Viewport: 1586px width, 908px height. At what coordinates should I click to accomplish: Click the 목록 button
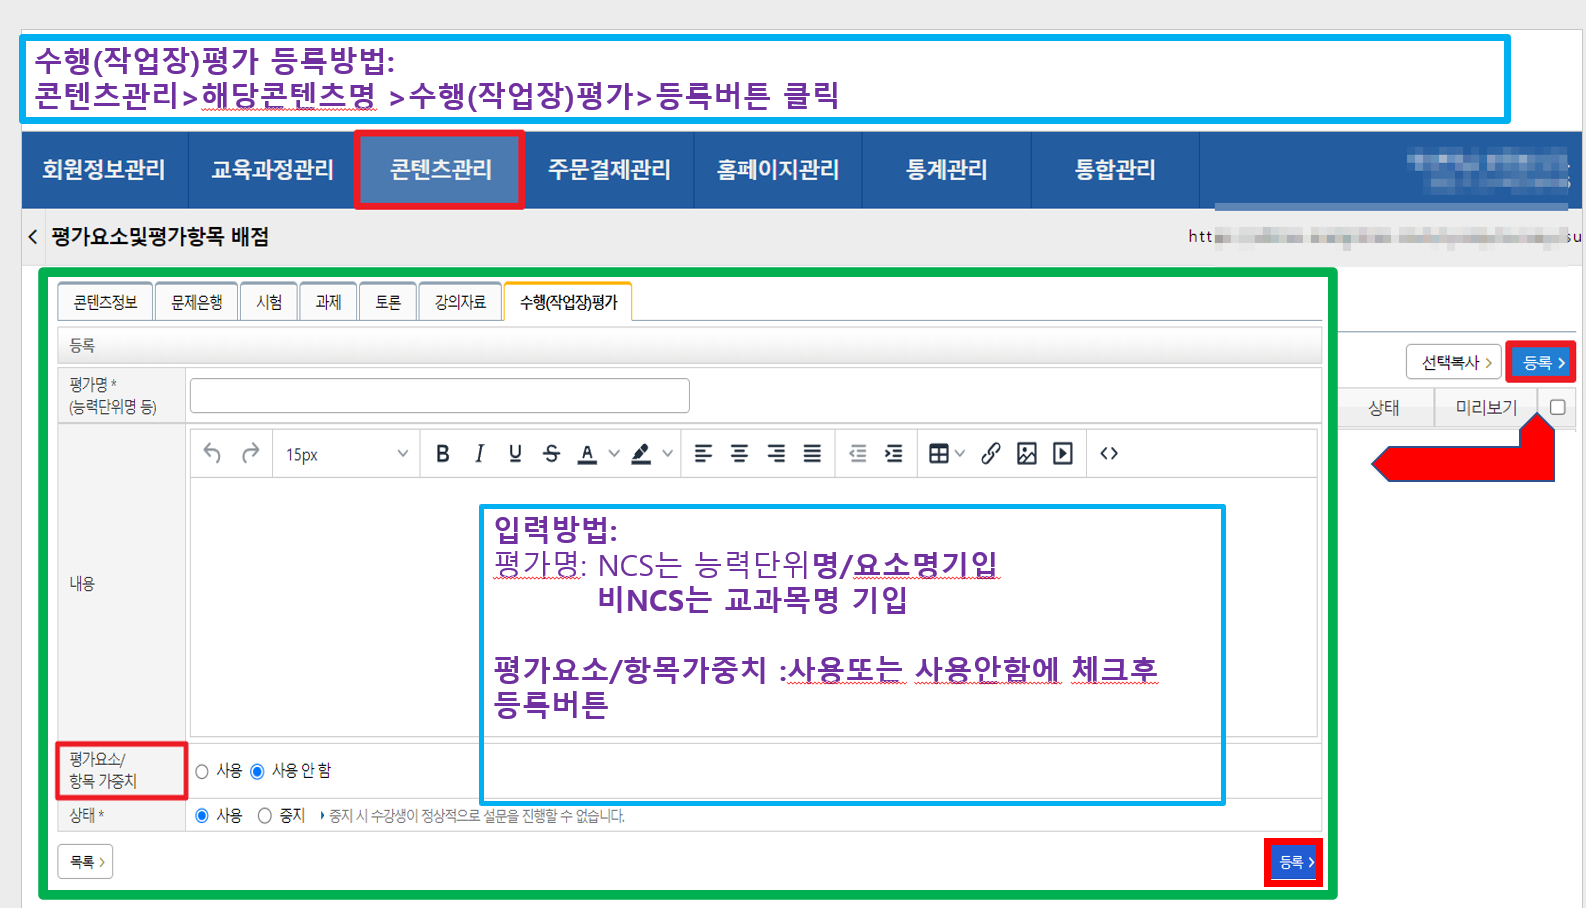click(86, 862)
